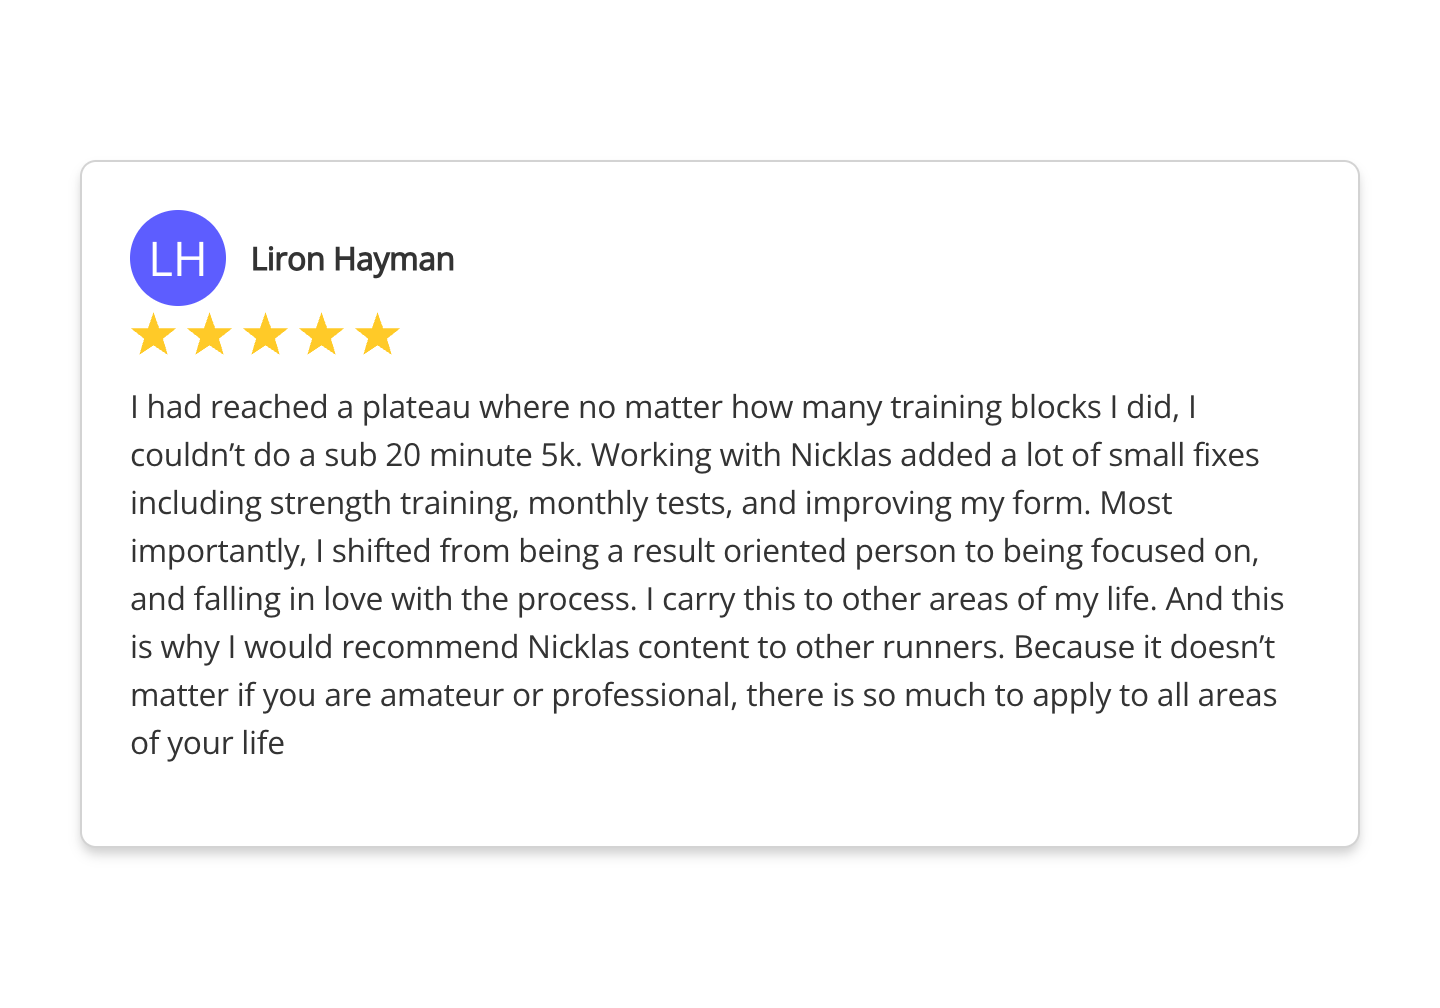Click the "sub 20 minute 5k" text
1440x1008 pixels.
[x=451, y=455]
